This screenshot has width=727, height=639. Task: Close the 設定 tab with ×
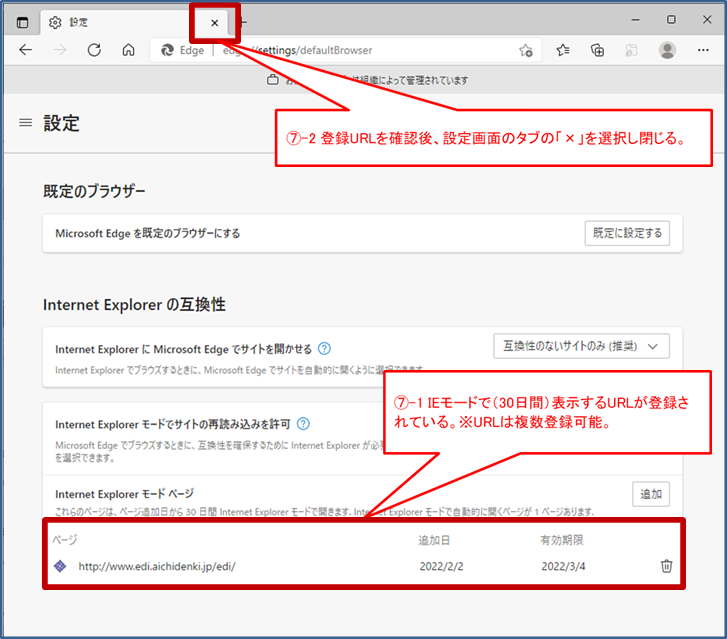(215, 23)
